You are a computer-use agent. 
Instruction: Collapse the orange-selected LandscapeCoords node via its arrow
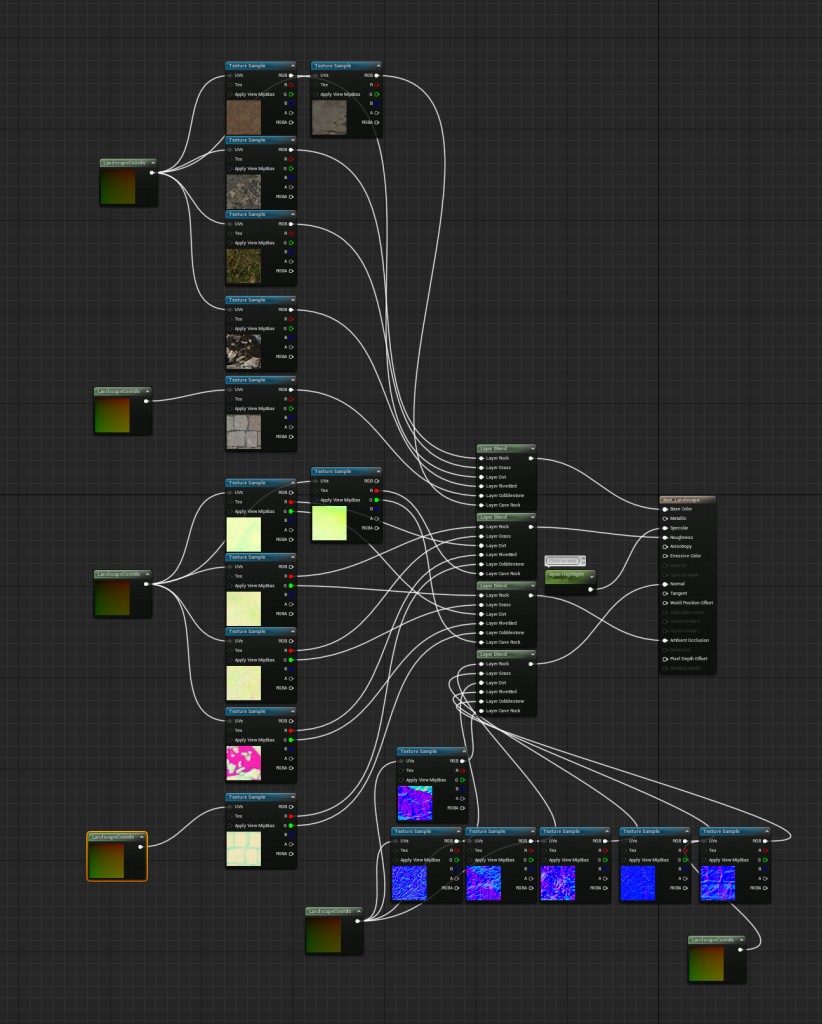(x=141, y=837)
